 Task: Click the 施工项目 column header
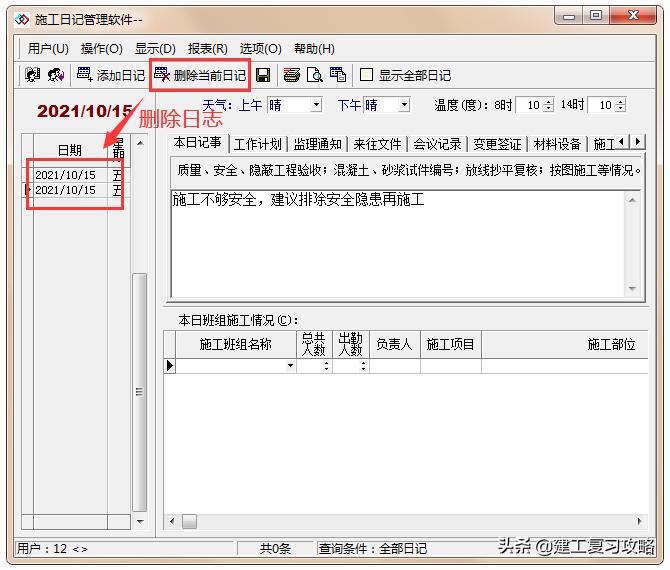click(451, 344)
